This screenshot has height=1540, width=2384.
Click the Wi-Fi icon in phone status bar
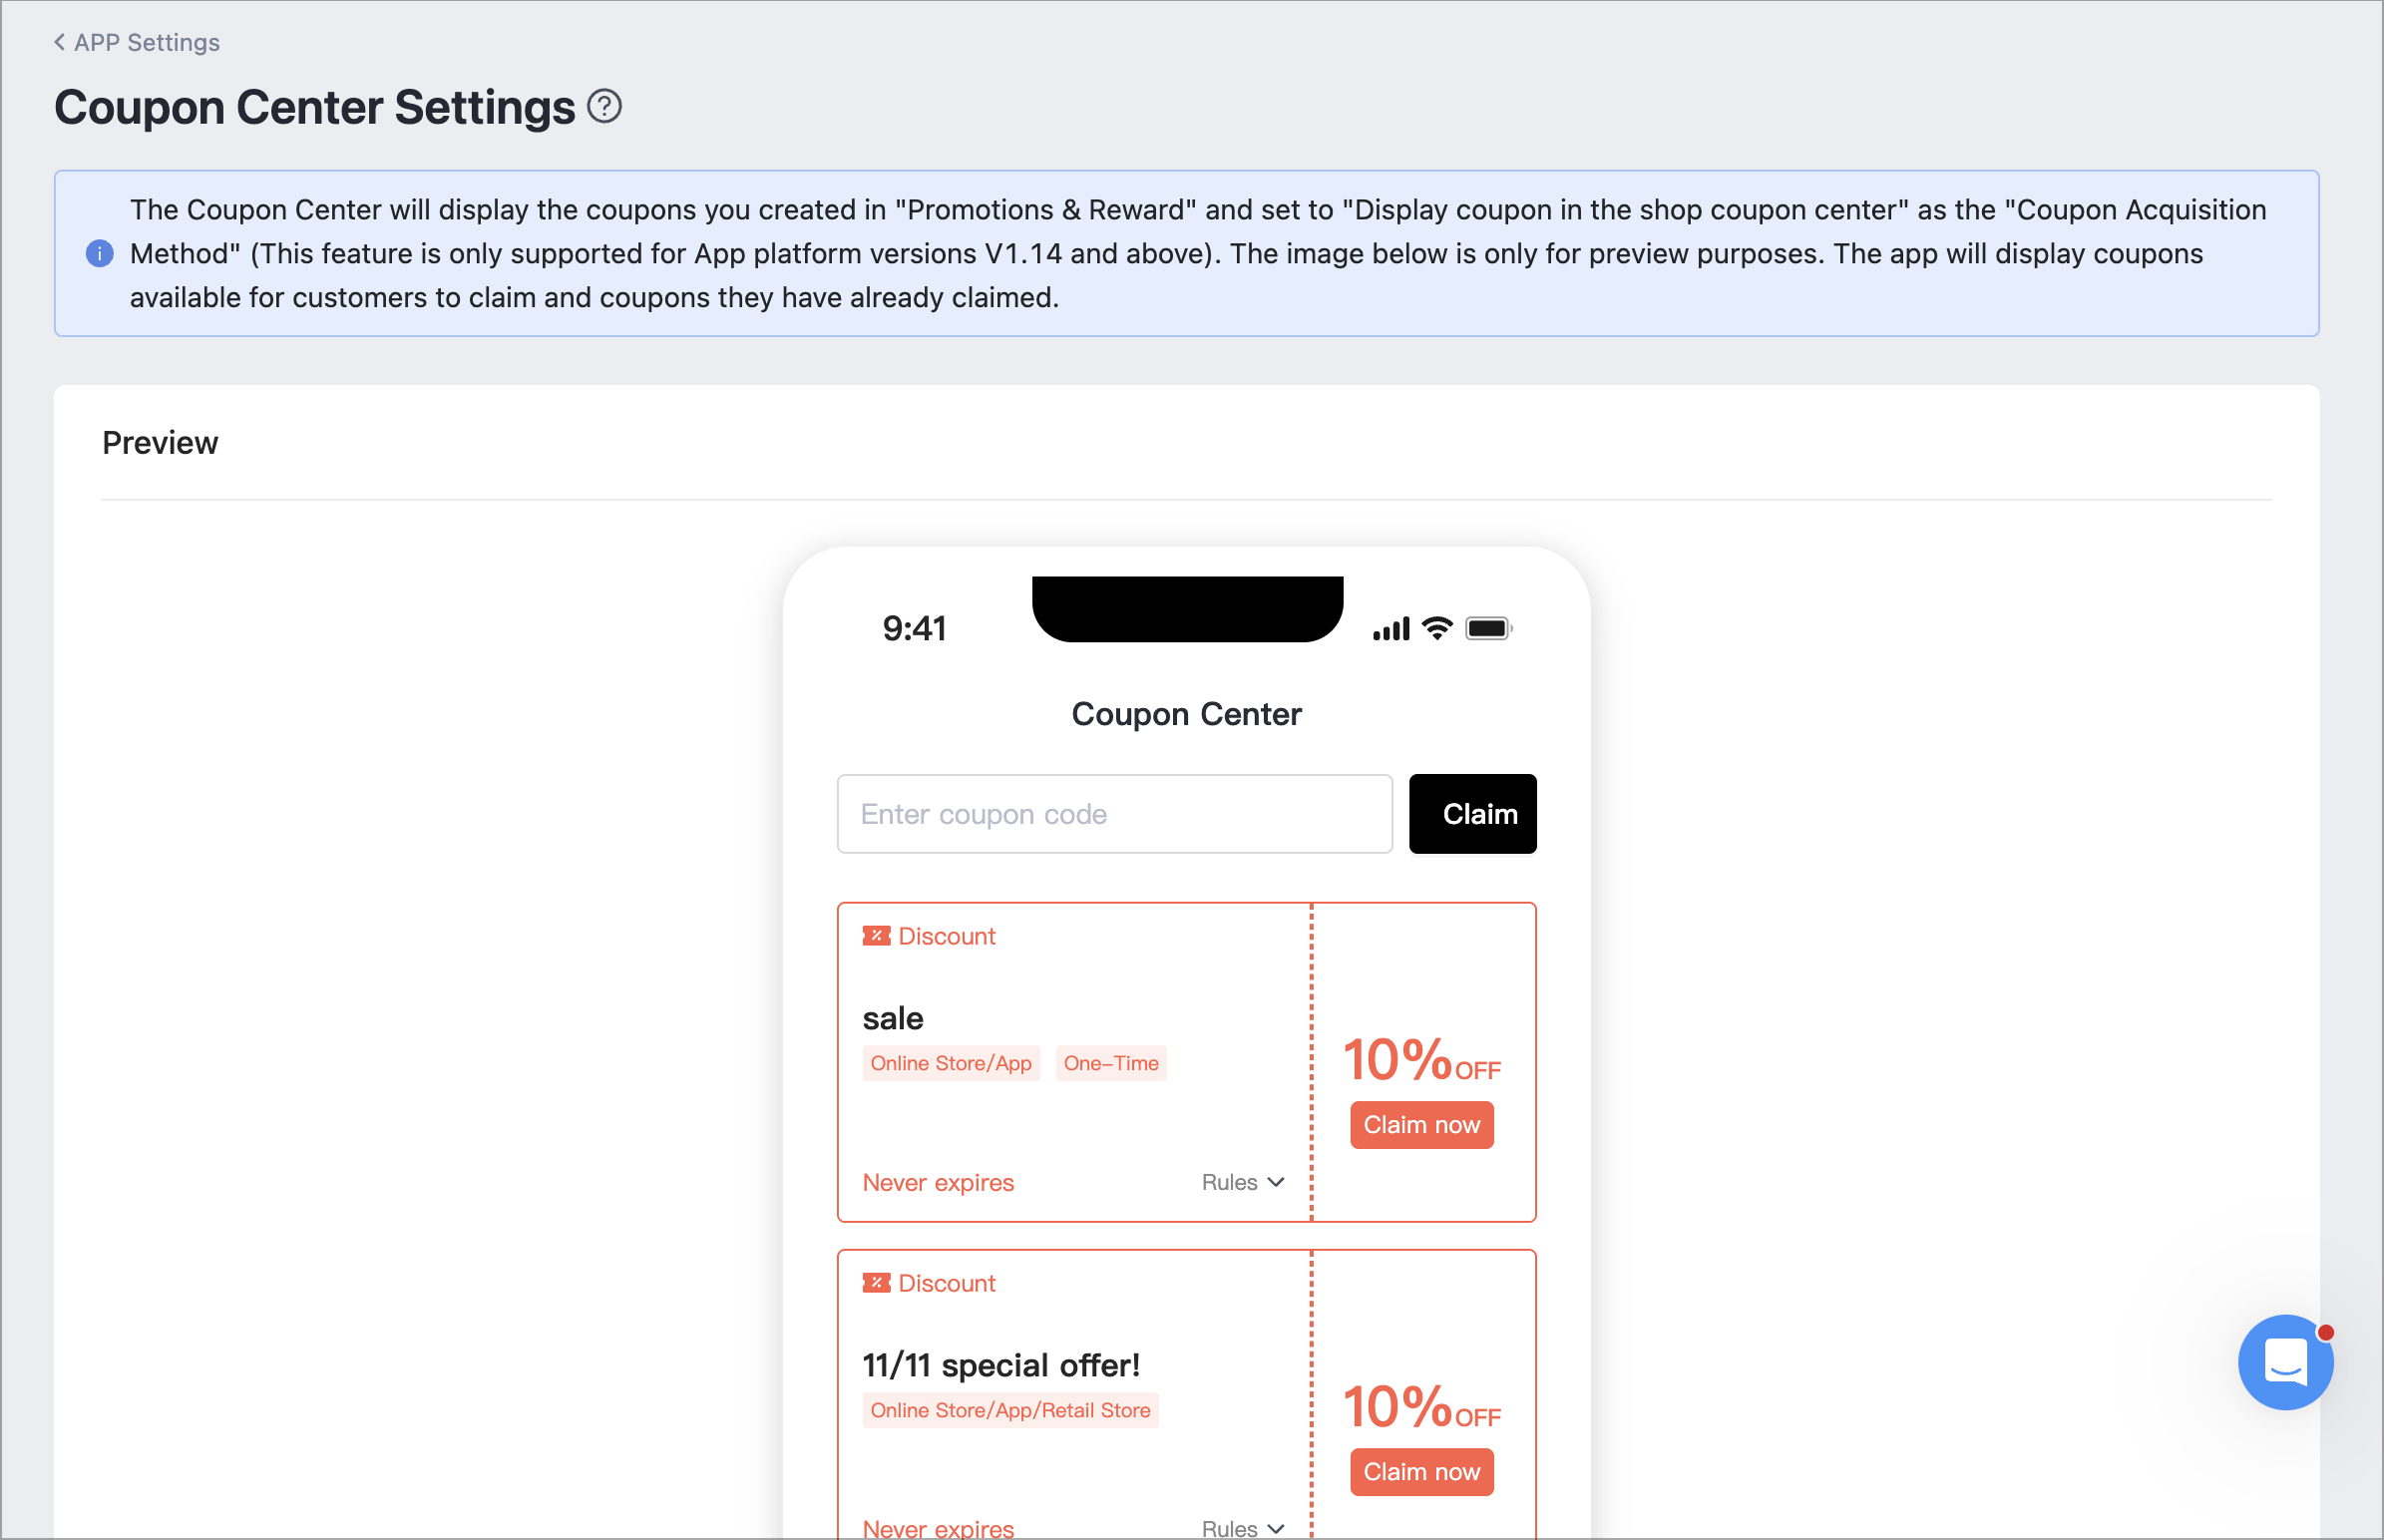point(1437,628)
